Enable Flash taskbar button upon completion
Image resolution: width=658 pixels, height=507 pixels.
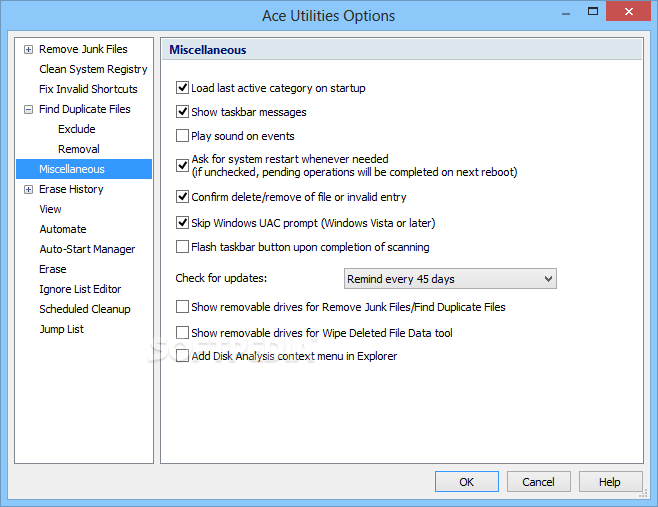pos(182,246)
